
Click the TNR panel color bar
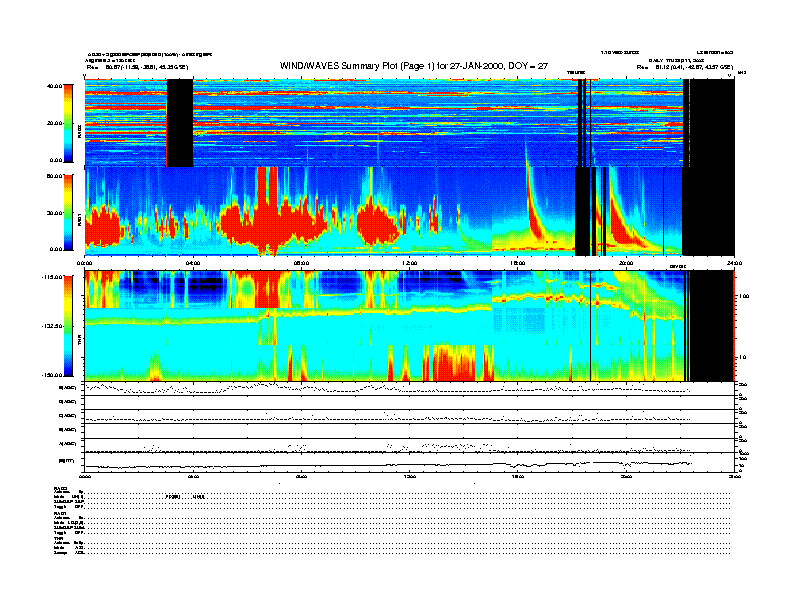[68, 326]
